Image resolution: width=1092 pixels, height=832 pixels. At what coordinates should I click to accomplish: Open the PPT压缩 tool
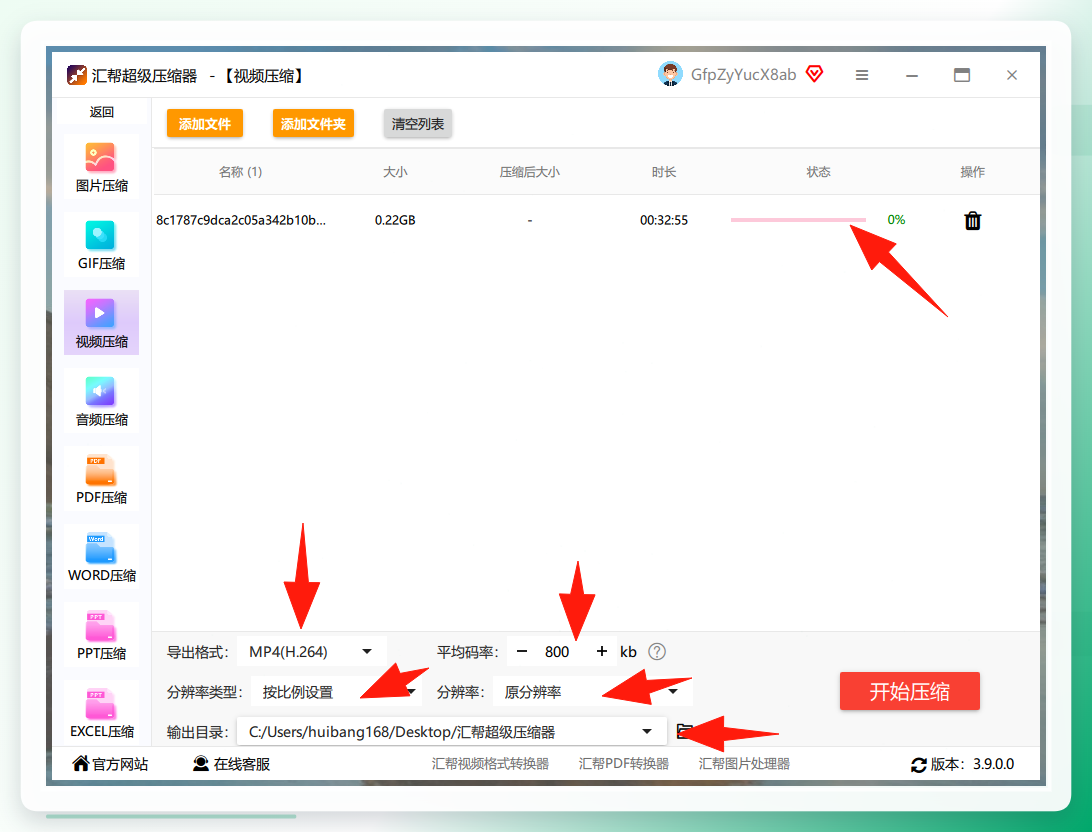102,635
